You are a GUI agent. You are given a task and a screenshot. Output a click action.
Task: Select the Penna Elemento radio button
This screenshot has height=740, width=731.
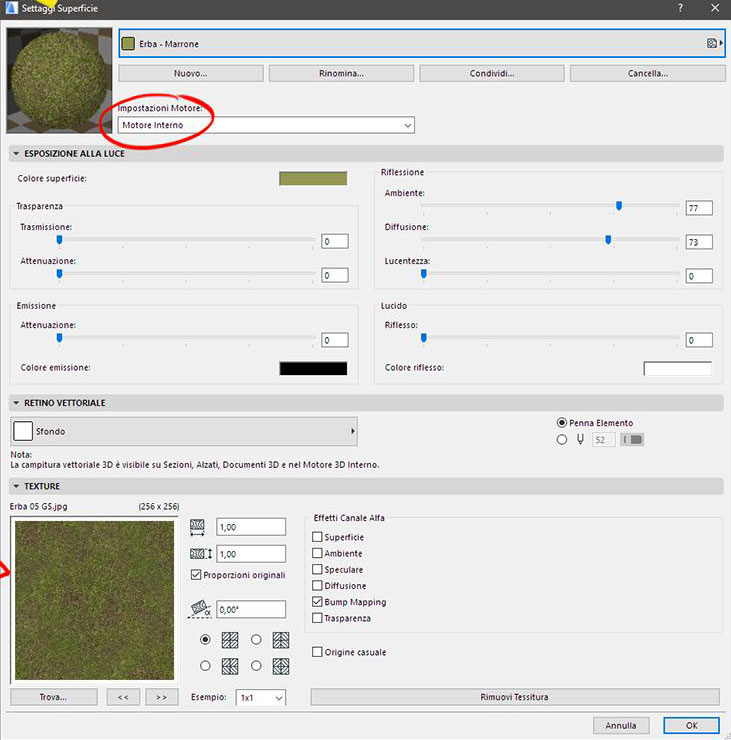click(562, 423)
